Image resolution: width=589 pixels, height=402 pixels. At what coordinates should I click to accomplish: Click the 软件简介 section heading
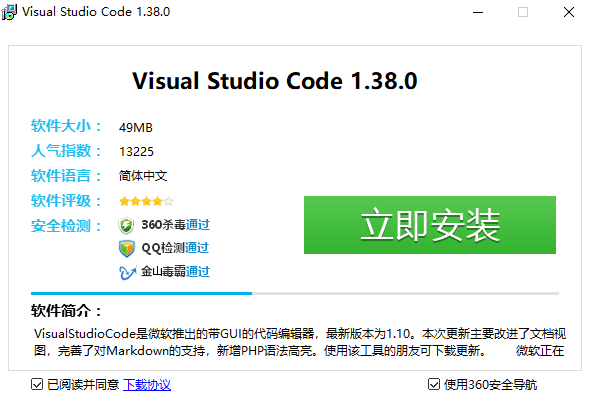tap(66, 311)
